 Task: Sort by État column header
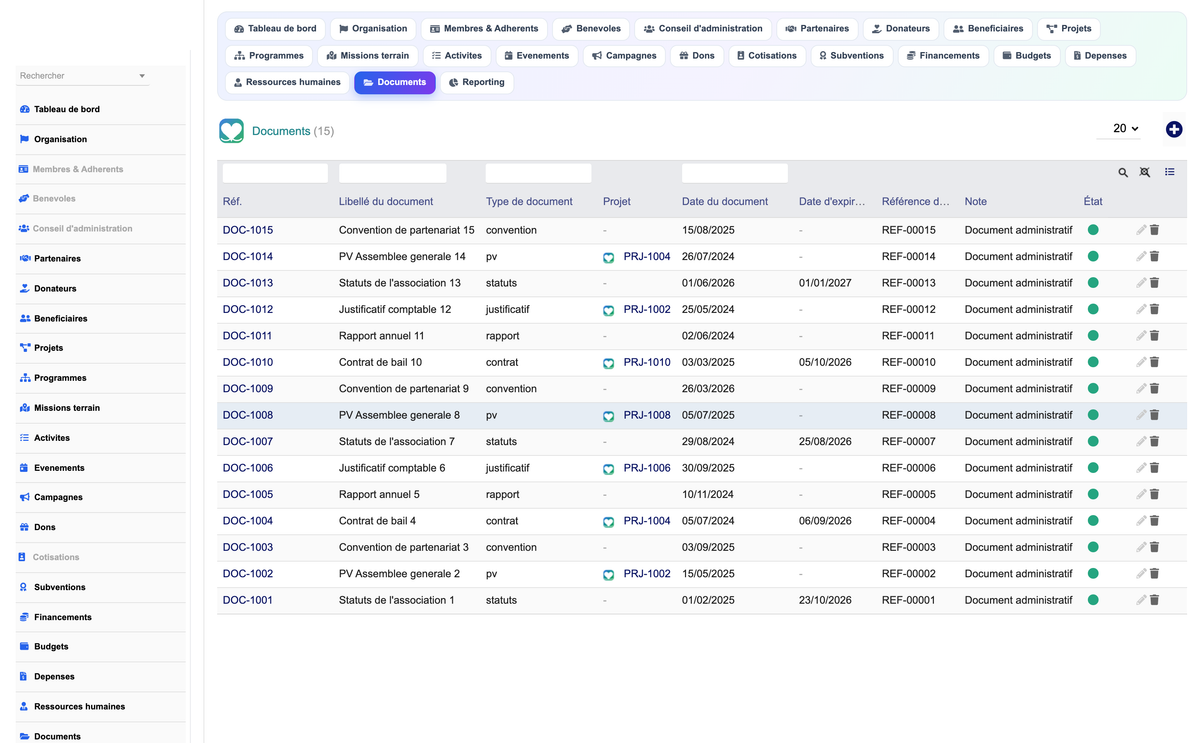click(1093, 202)
